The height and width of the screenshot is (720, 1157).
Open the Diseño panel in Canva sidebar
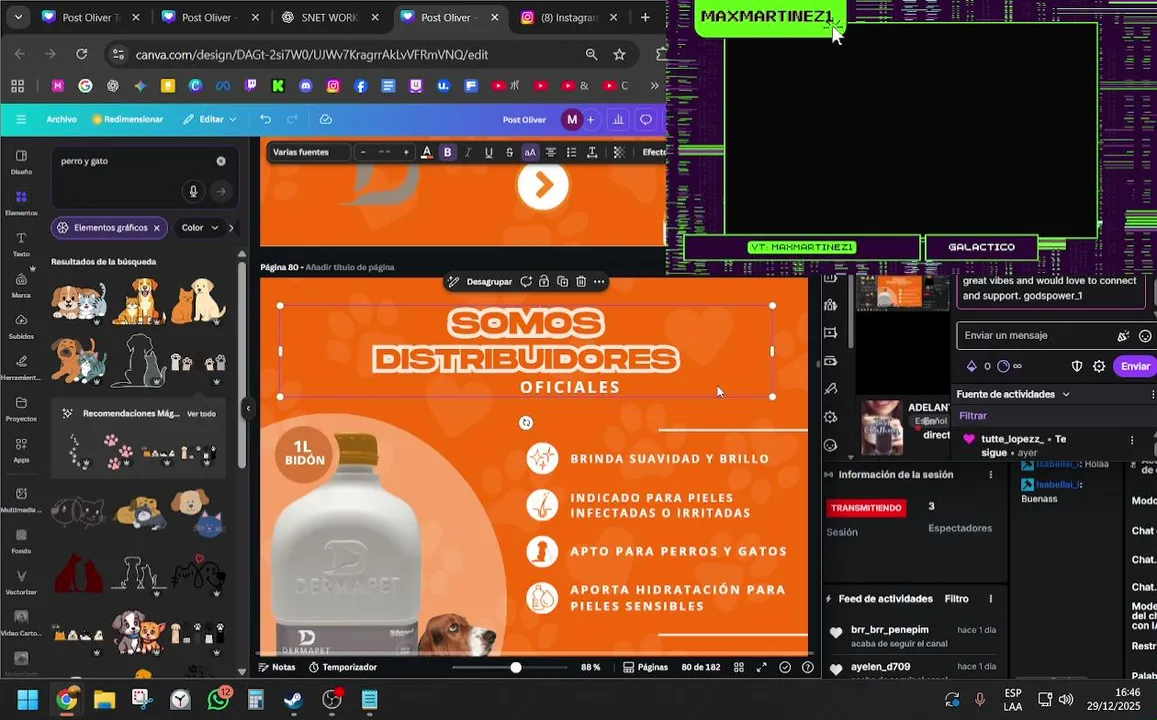pos(21,162)
